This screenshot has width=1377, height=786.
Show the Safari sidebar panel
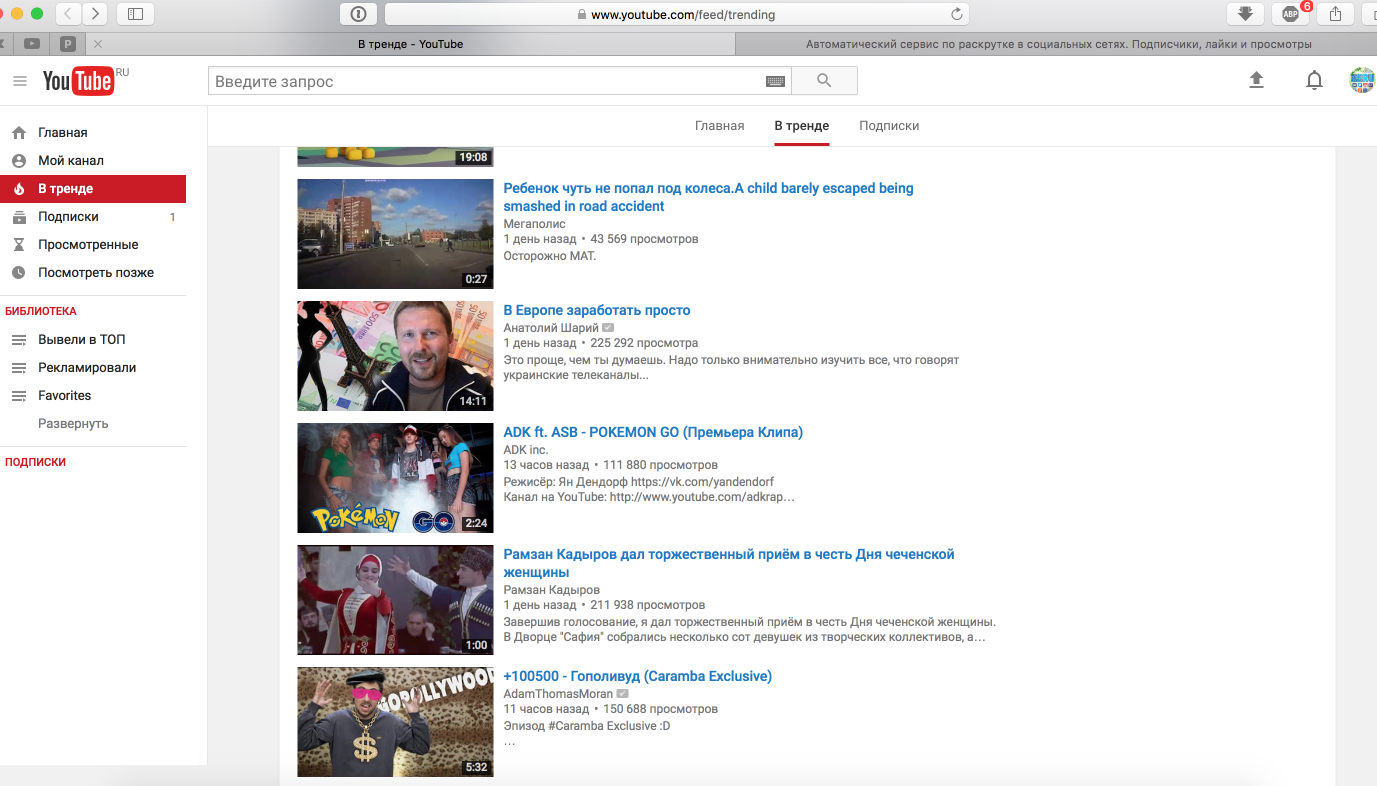tap(135, 14)
